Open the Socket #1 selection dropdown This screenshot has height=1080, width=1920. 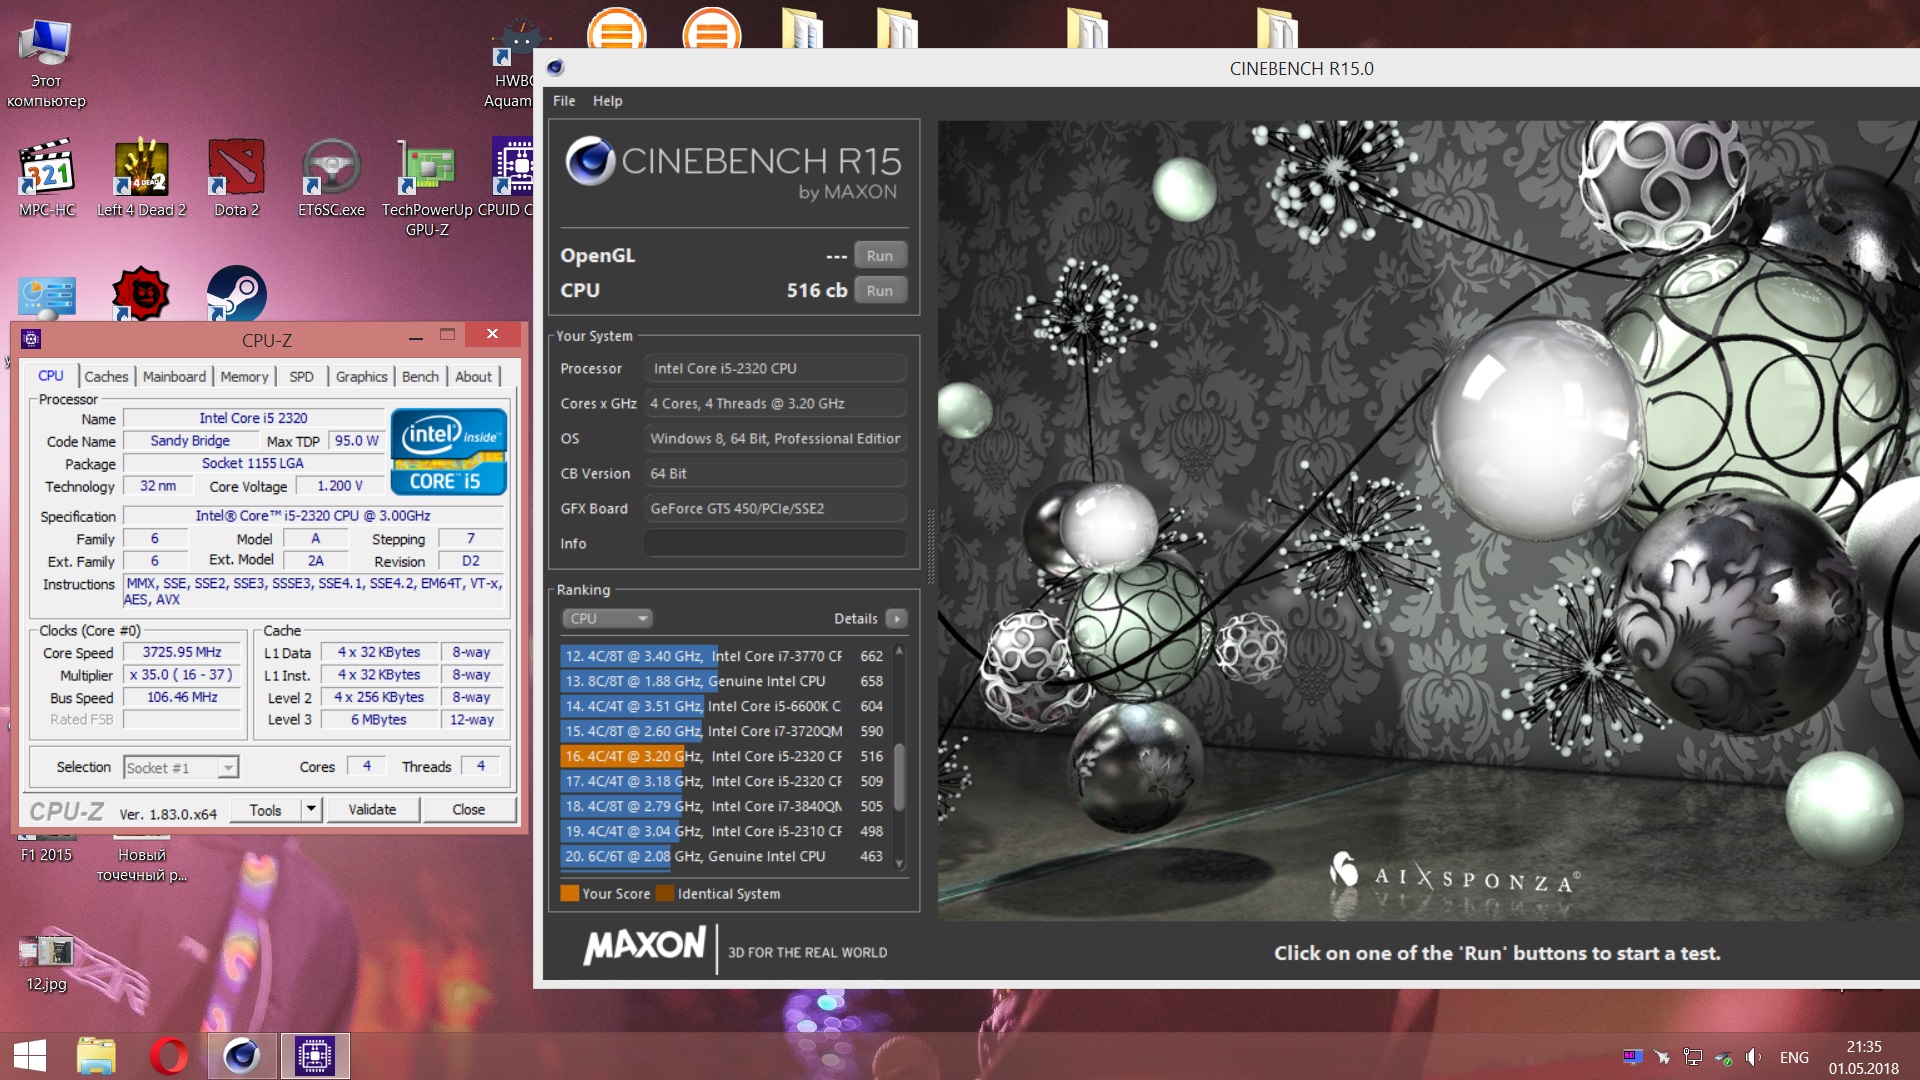coord(181,767)
